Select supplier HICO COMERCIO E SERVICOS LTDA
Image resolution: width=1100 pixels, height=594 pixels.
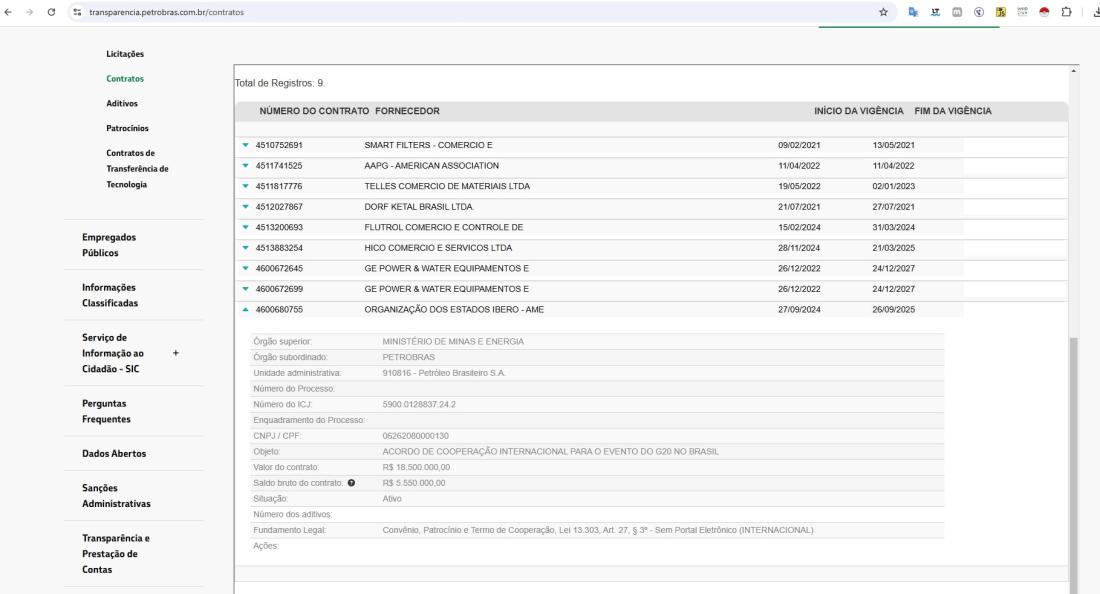pos(438,248)
